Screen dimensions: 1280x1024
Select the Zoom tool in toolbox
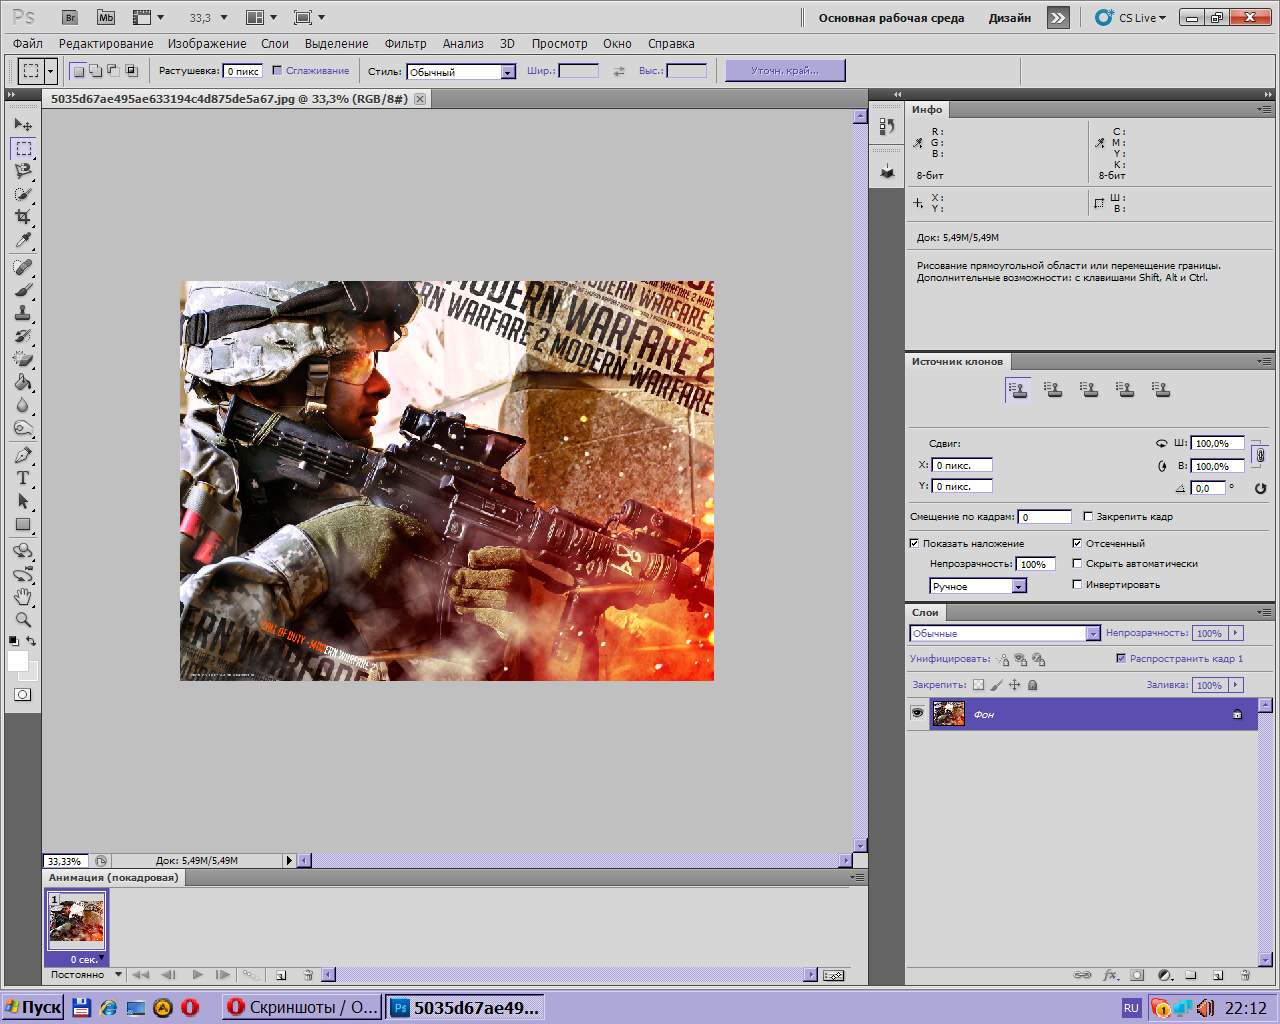click(23, 619)
